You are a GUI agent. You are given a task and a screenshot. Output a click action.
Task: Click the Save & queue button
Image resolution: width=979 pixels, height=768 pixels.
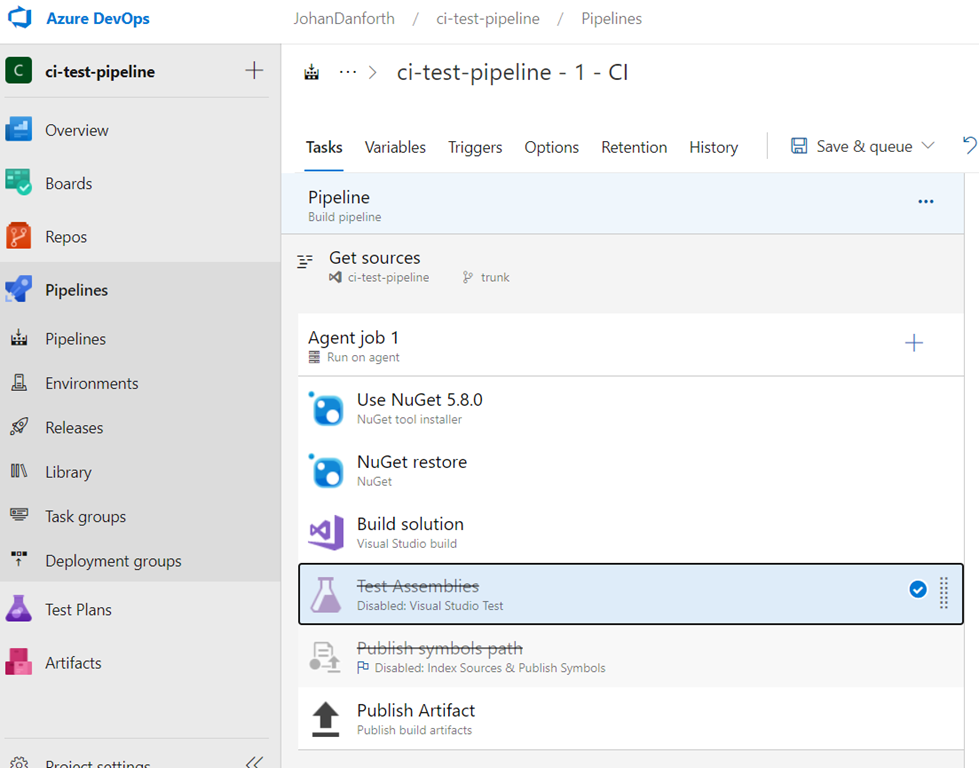pos(852,146)
